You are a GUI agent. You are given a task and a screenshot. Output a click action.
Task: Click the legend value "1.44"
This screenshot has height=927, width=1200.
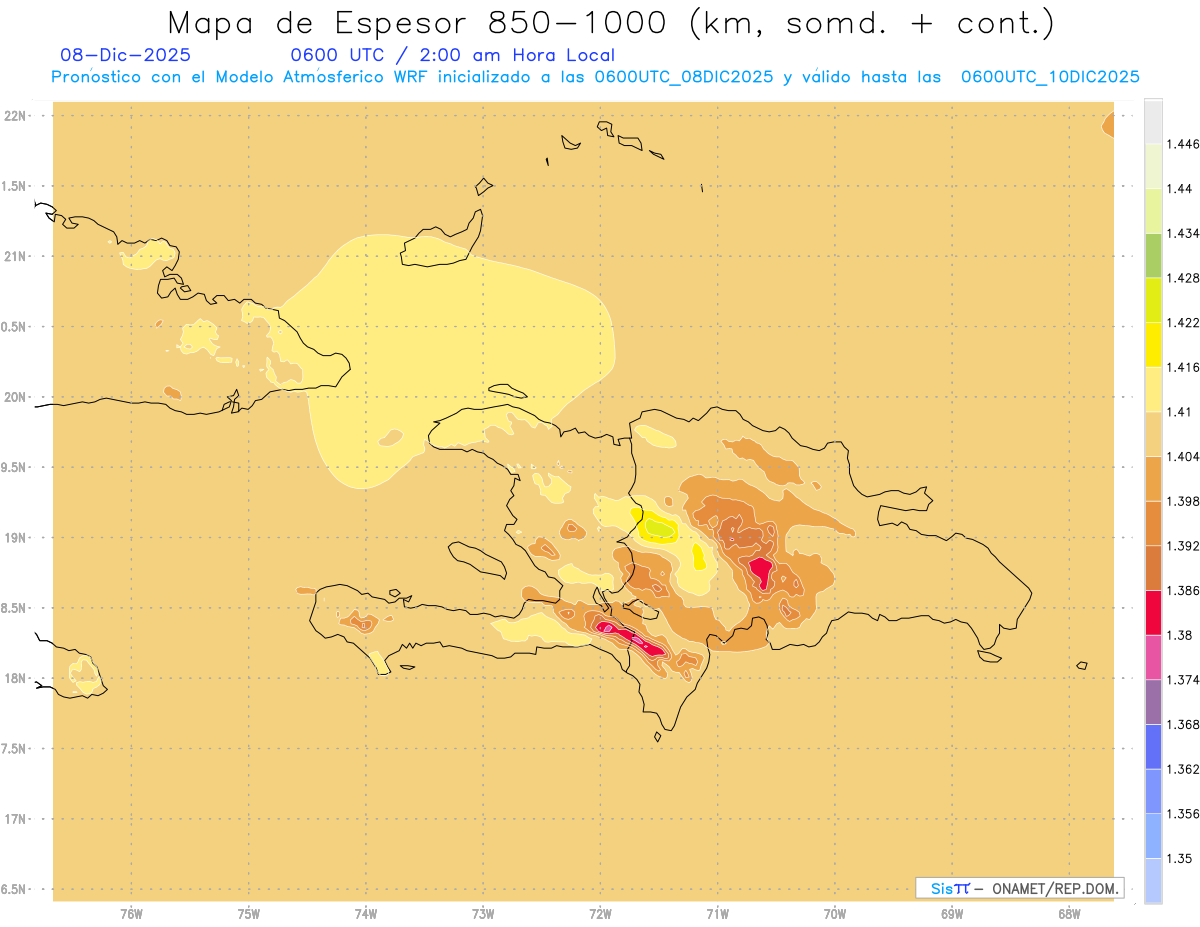pyautogui.click(x=1181, y=189)
